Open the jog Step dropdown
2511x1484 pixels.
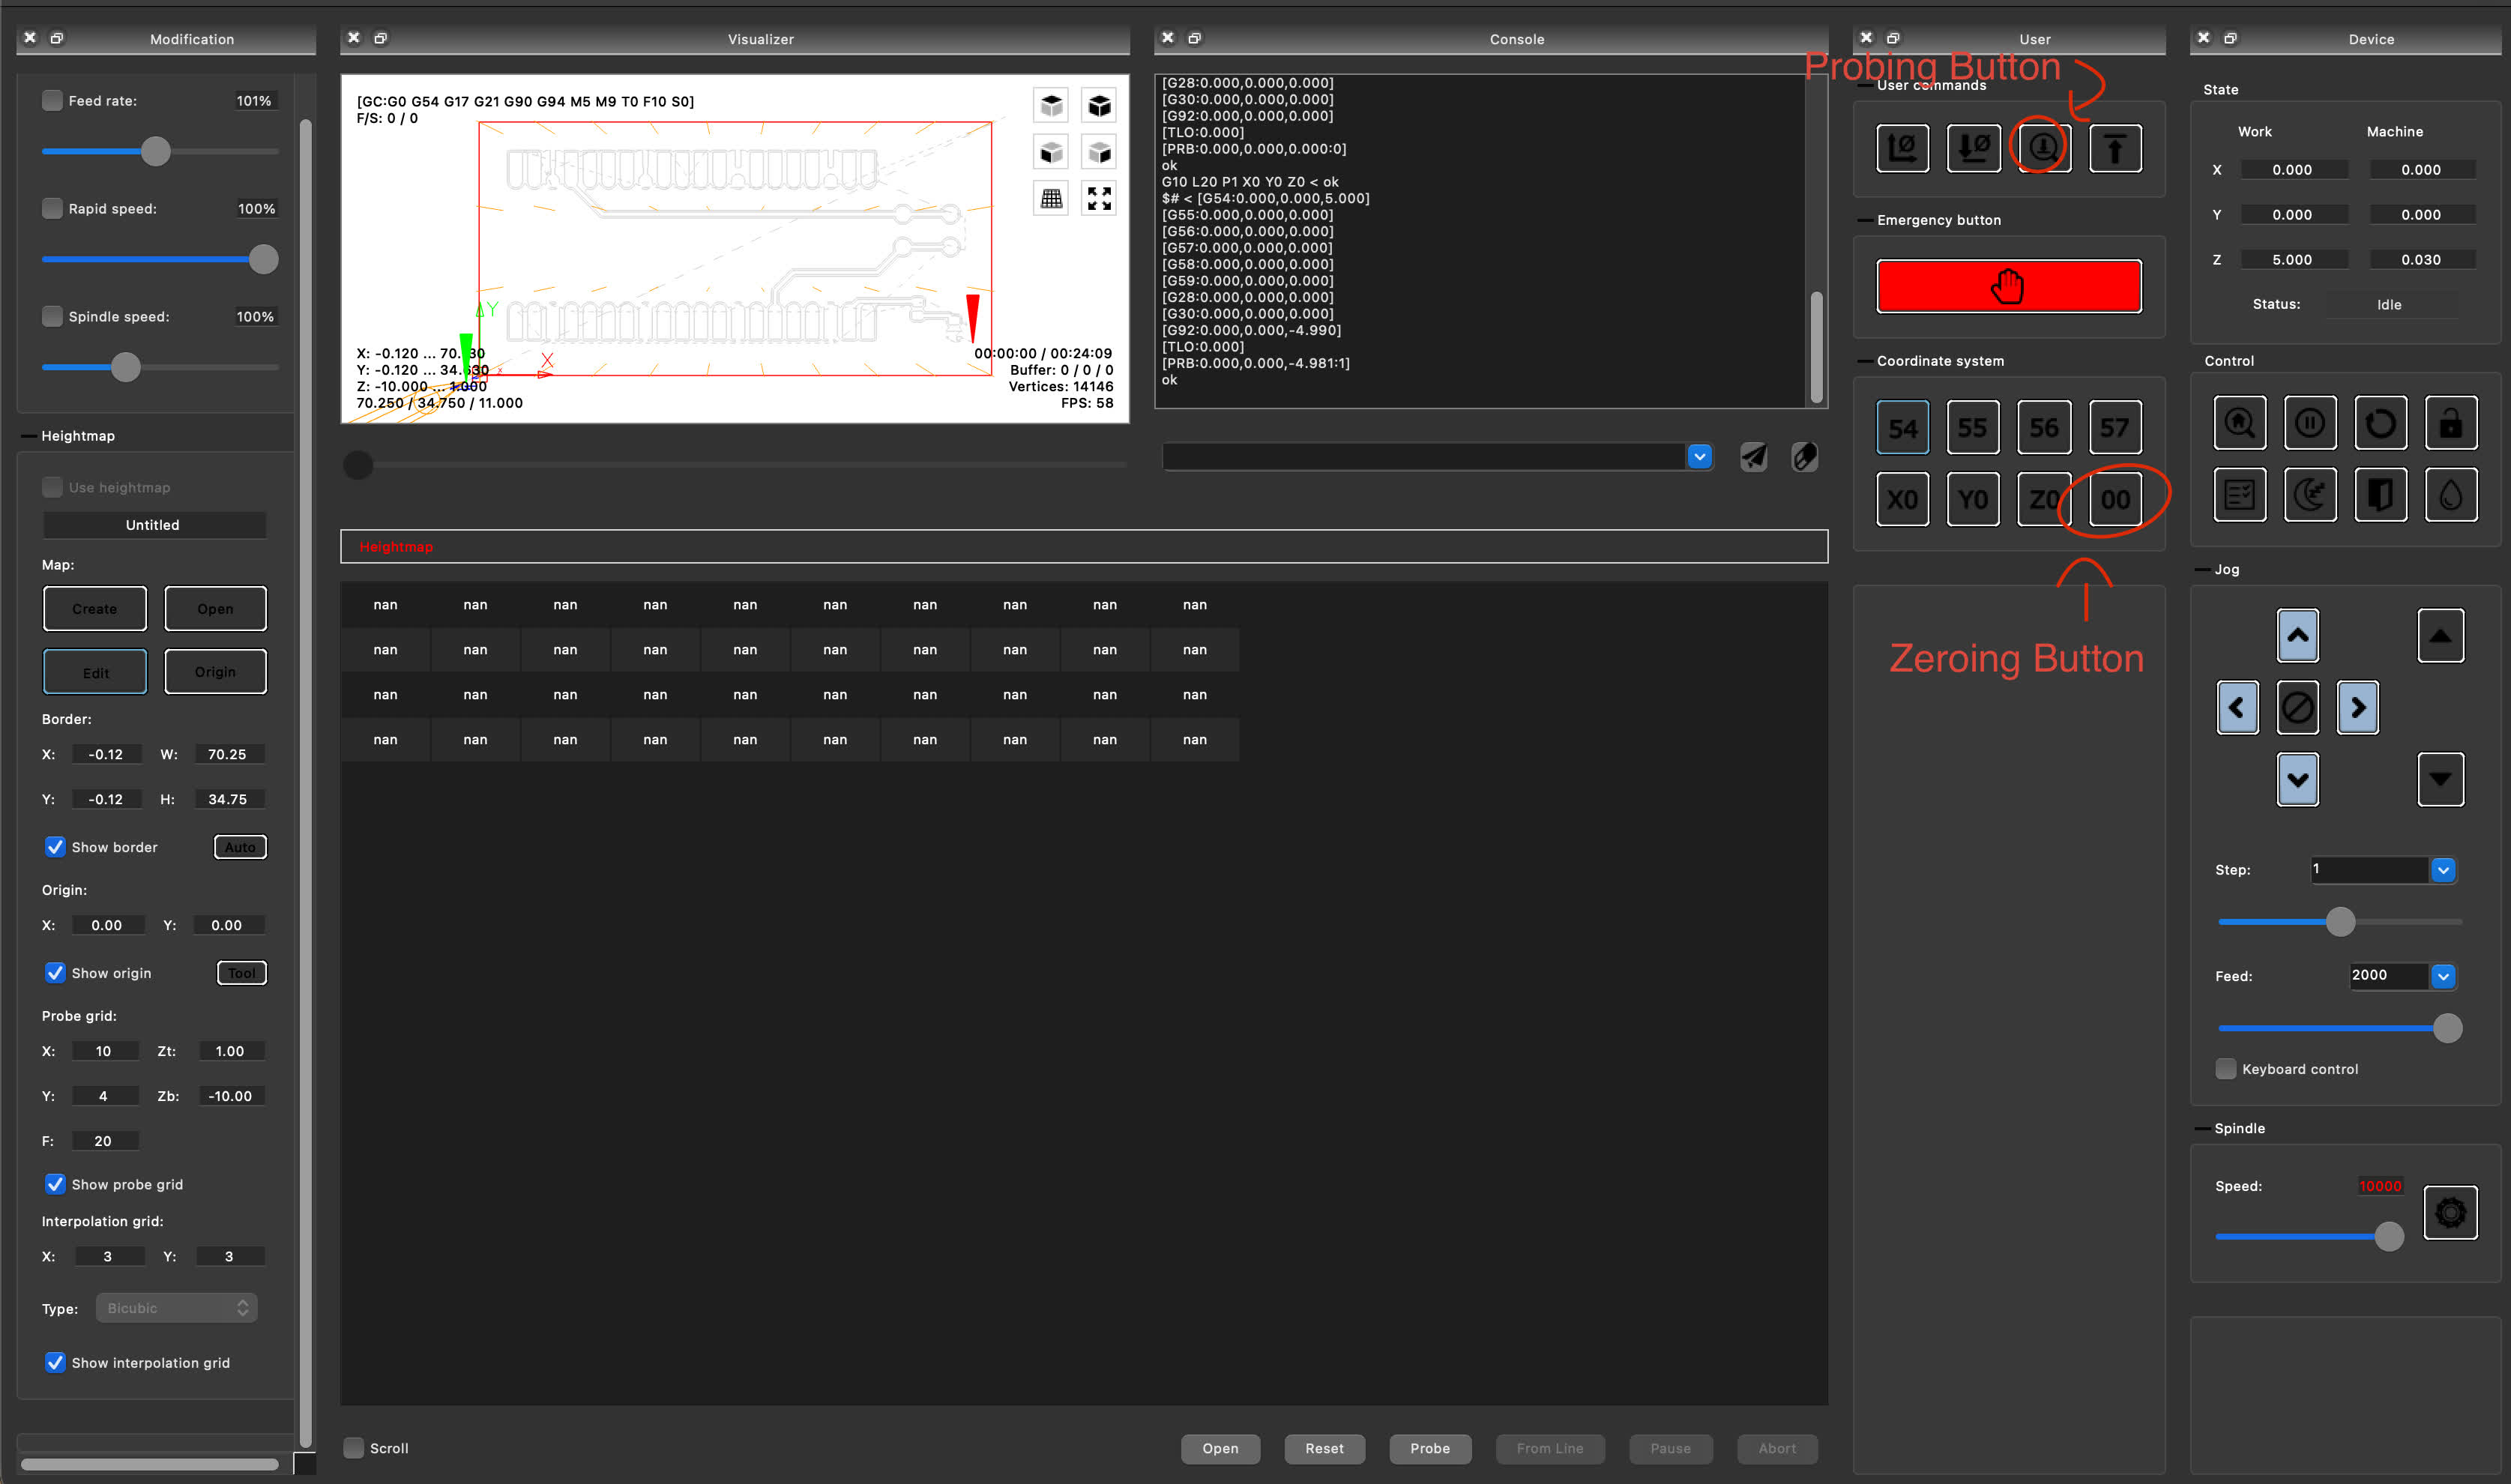pos(2442,870)
